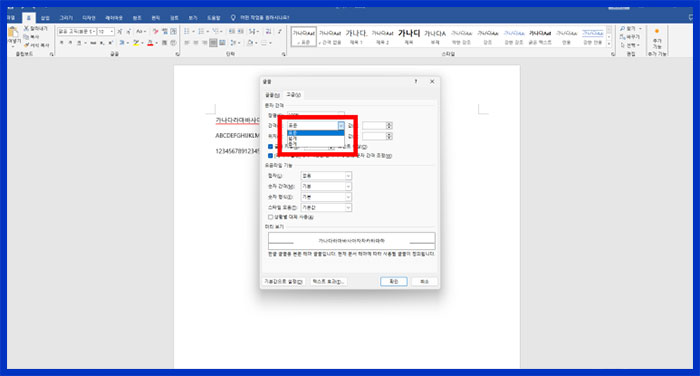Click the Decrease Indent icon
This screenshot has height=376, width=700.
coord(232,31)
